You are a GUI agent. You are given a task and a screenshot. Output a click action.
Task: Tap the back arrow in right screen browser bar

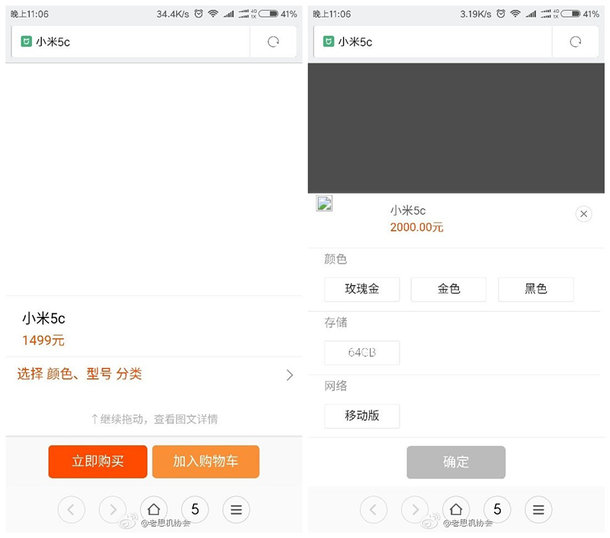pyautogui.click(x=373, y=509)
